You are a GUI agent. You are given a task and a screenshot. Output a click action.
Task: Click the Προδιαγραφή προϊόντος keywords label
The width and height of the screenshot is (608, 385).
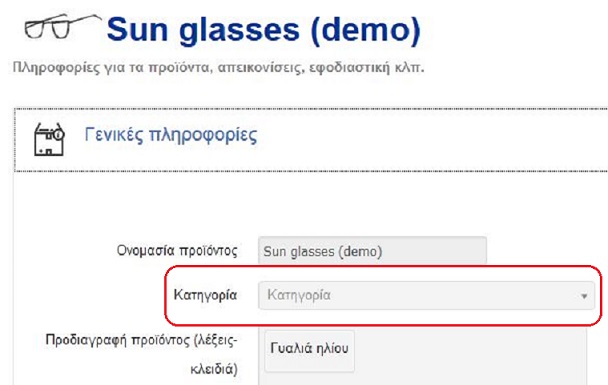pos(142,354)
